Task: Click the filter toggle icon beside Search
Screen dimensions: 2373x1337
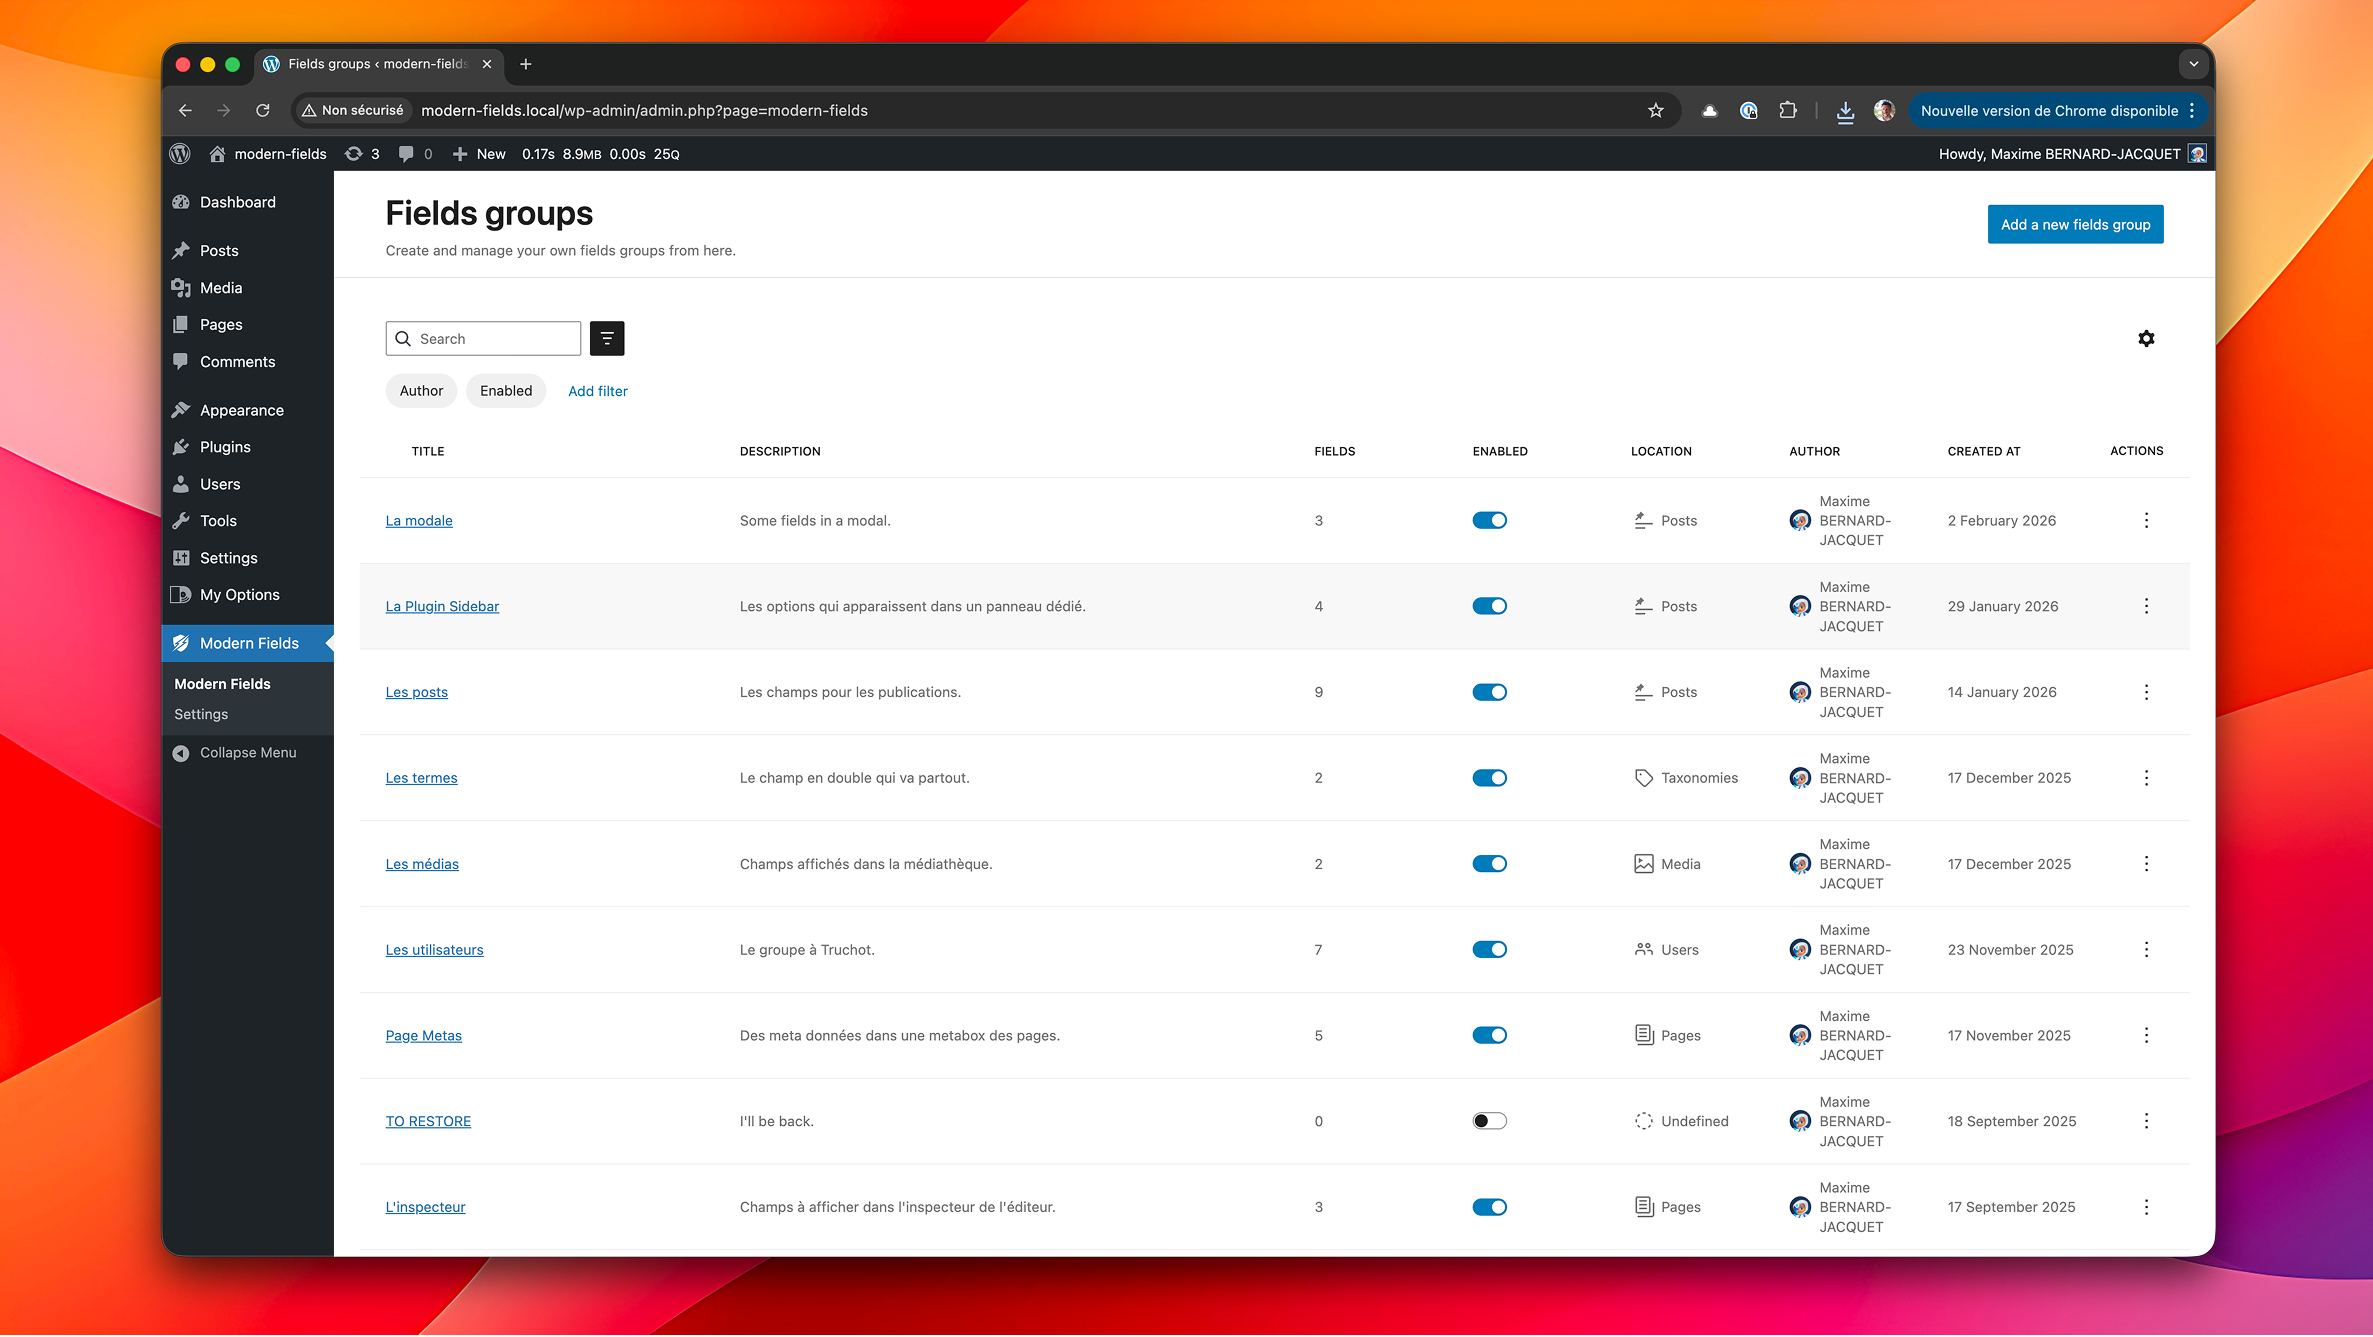Action: (x=606, y=338)
